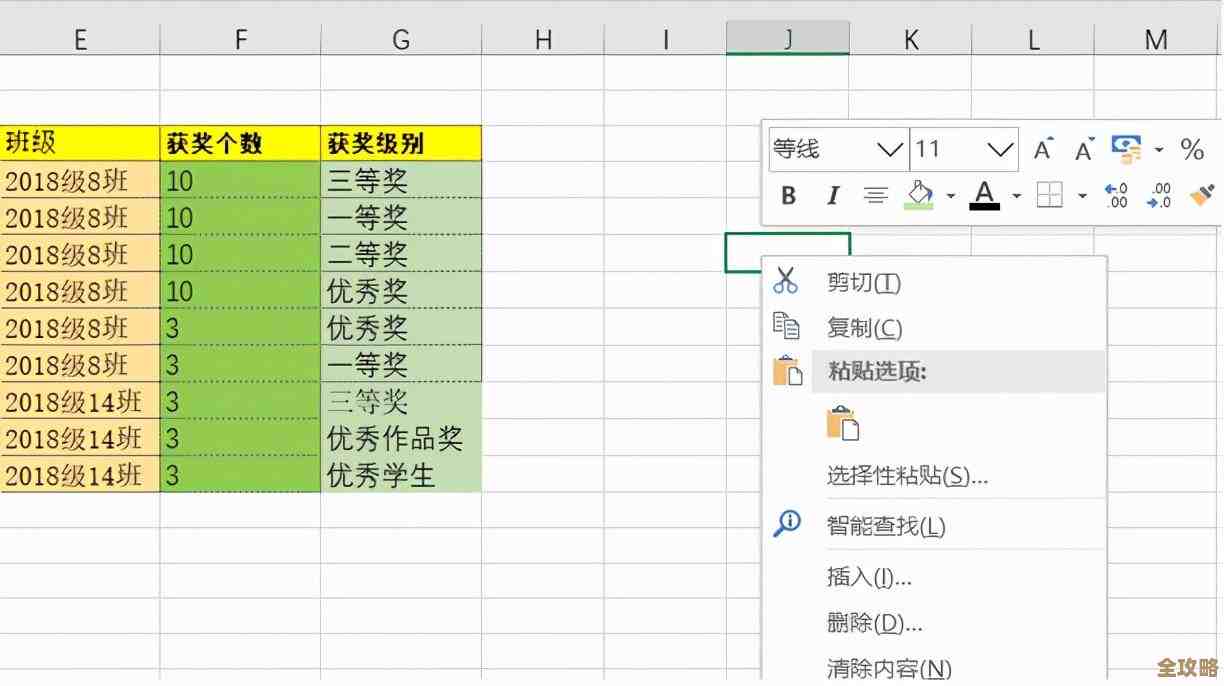
Task: Toggle italic formatting with the I button
Action: 833,194
